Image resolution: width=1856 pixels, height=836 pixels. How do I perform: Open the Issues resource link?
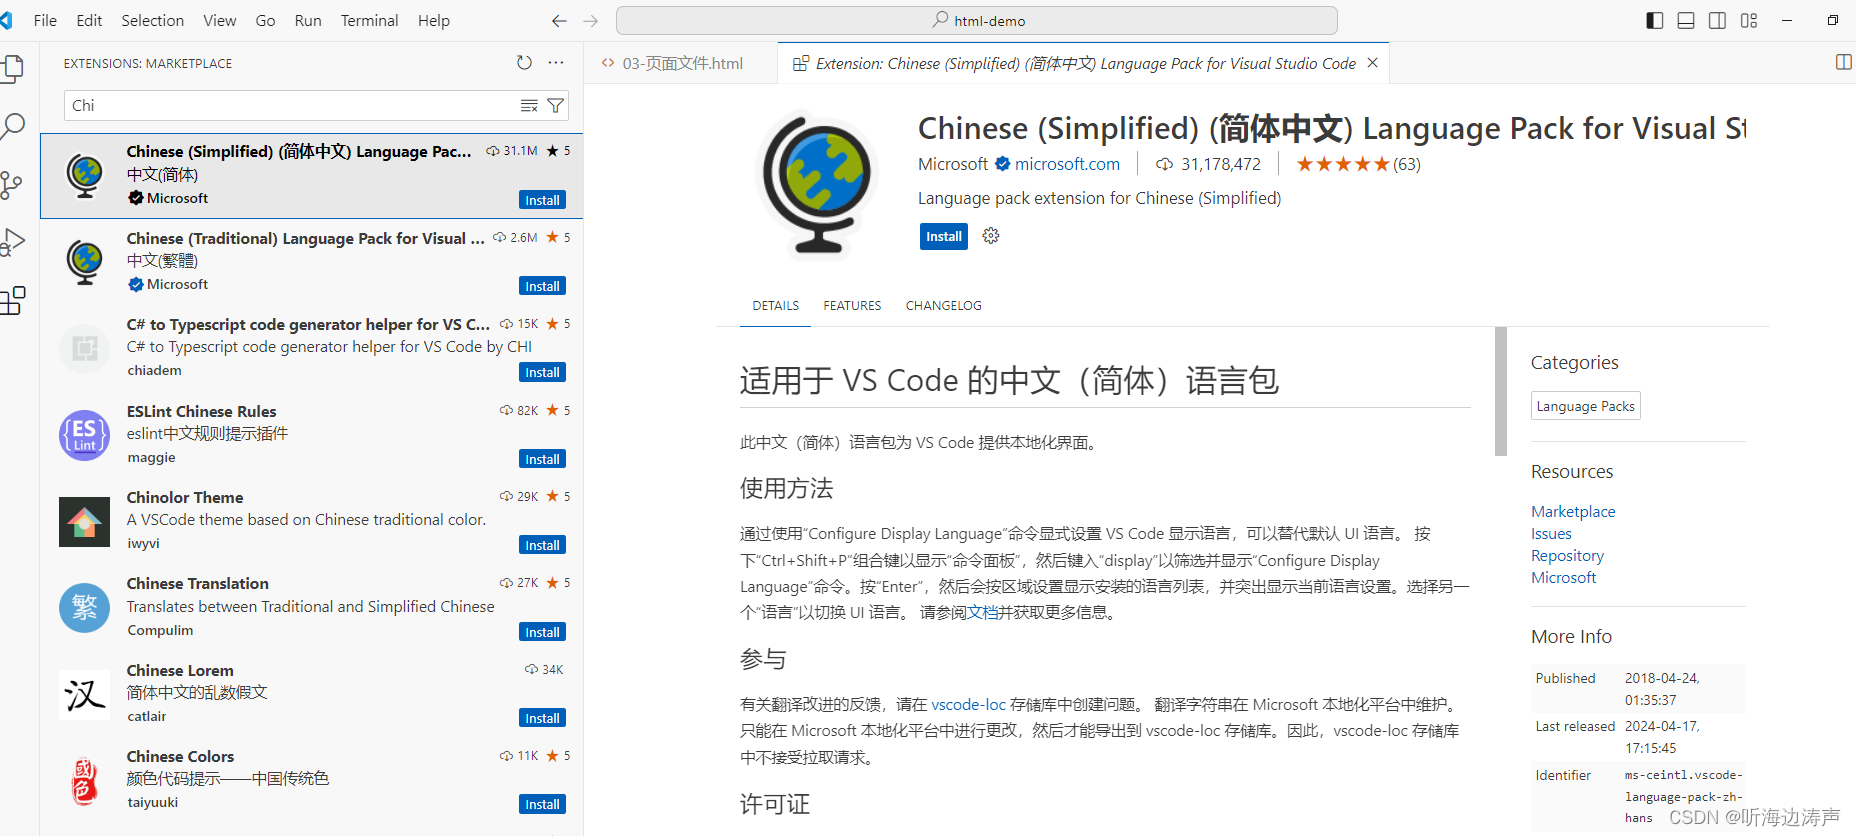tap(1551, 534)
